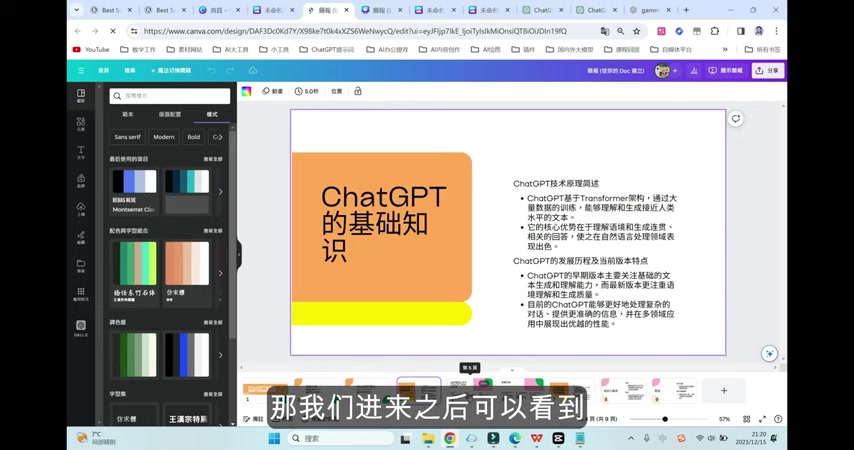The height and width of the screenshot is (450, 854).
Task: Filter styles by Bold
Action: click(194, 137)
